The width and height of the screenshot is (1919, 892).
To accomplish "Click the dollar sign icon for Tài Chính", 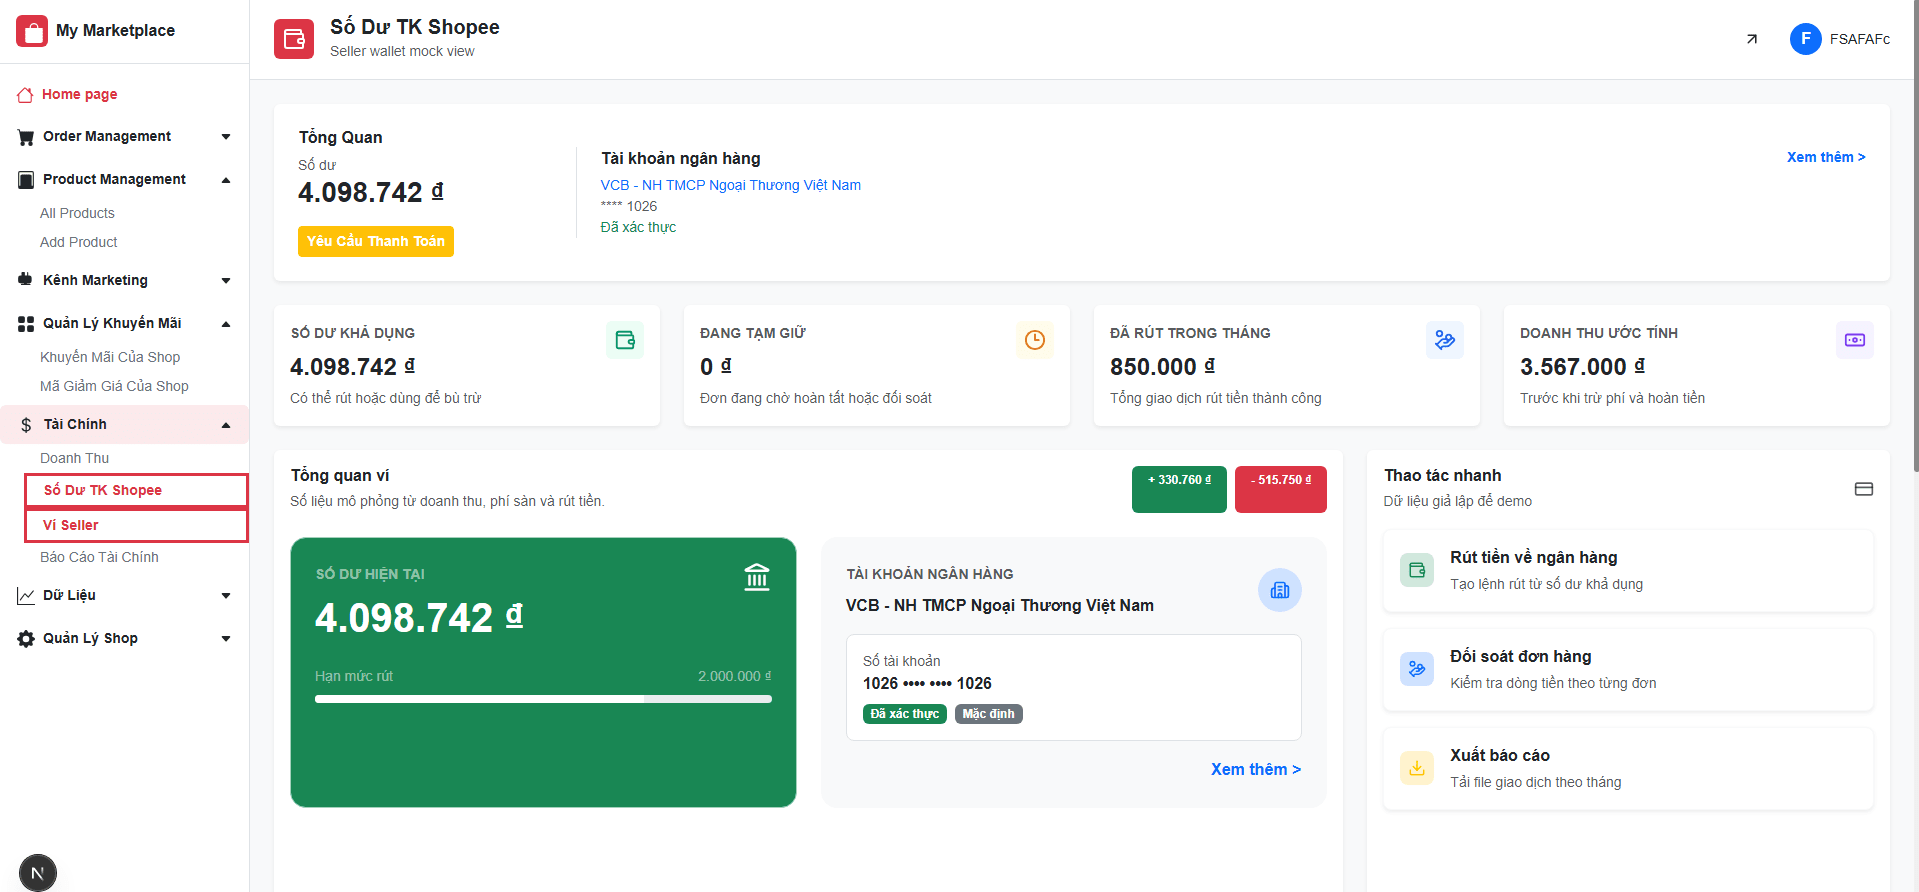I will click(x=26, y=425).
